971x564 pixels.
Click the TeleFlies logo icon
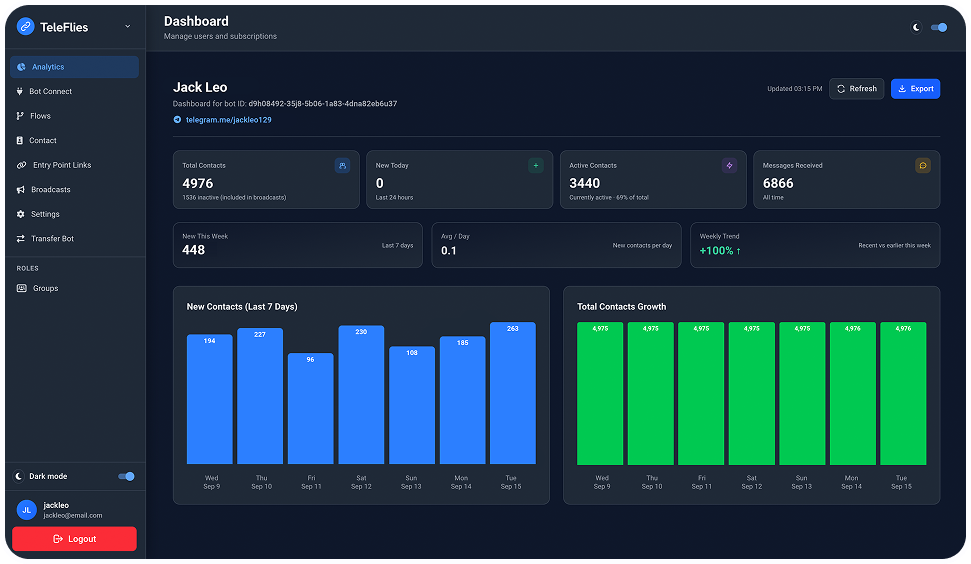(x=25, y=27)
